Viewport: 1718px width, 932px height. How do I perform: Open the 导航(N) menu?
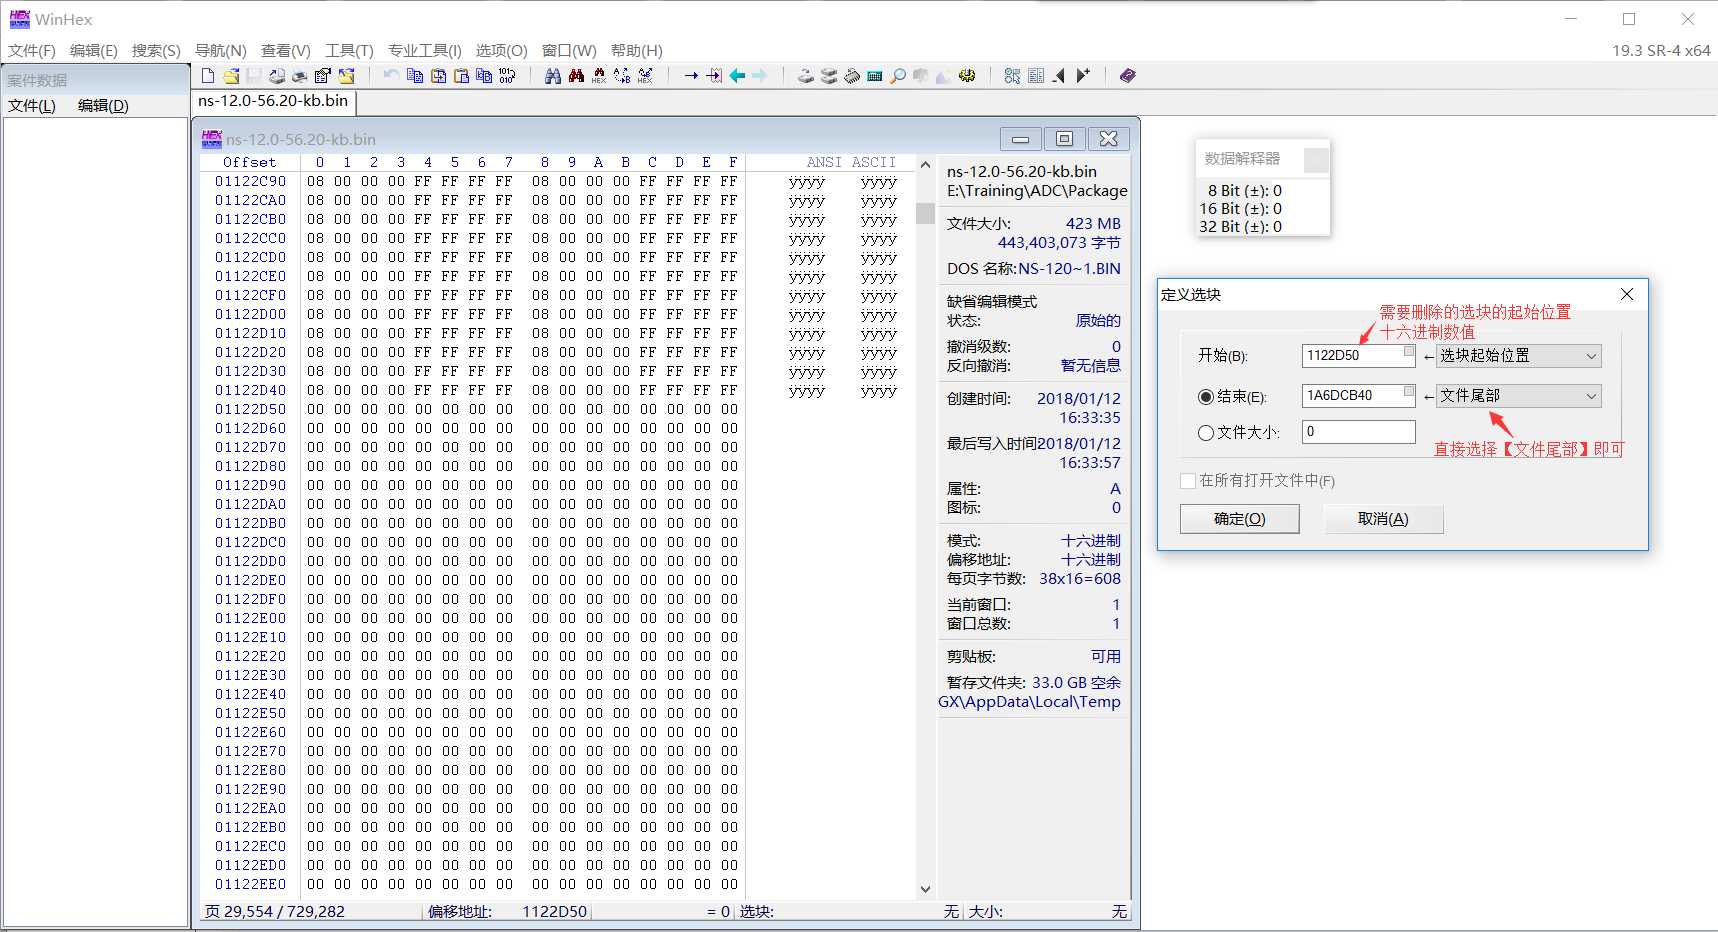point(220,51)
